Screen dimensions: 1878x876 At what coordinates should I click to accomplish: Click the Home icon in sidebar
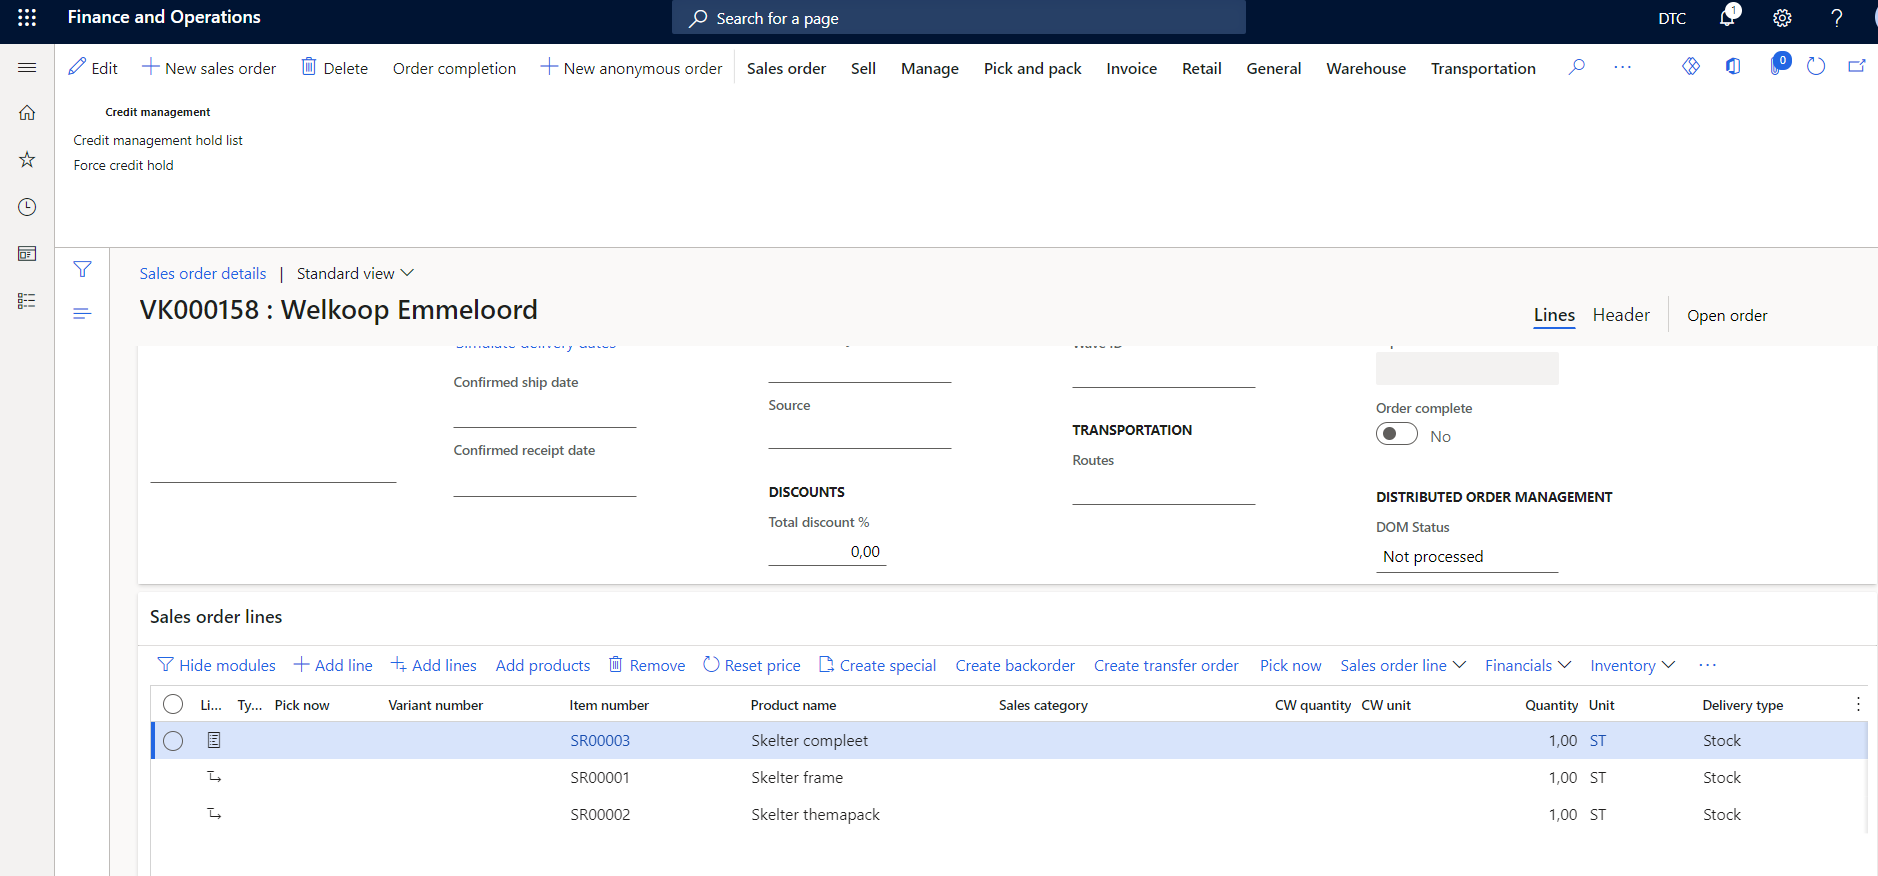click(27, 113)
